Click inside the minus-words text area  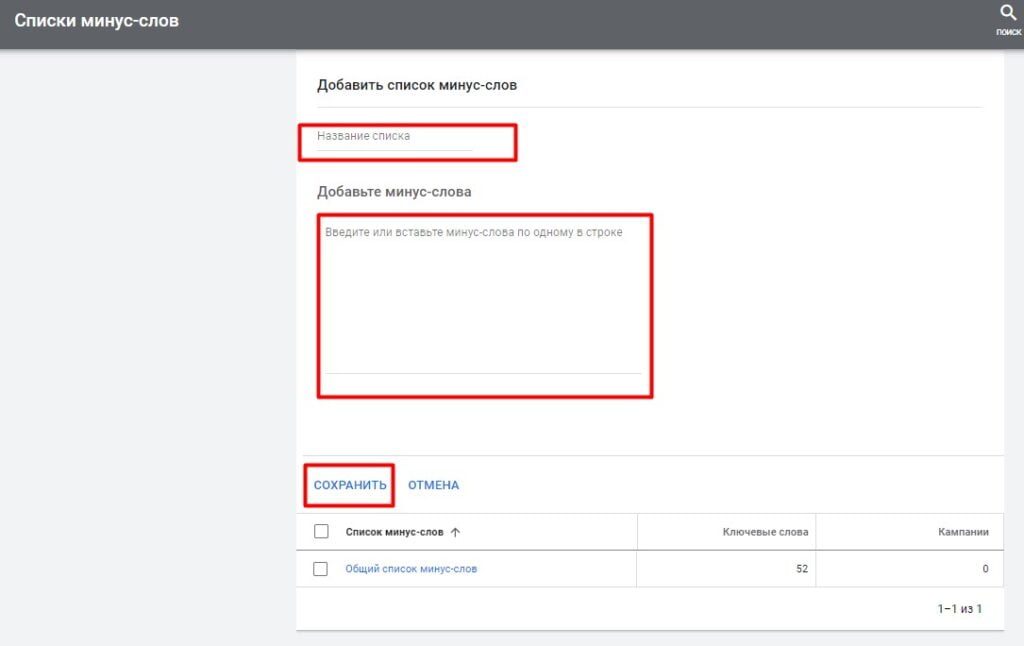(483, 298)
